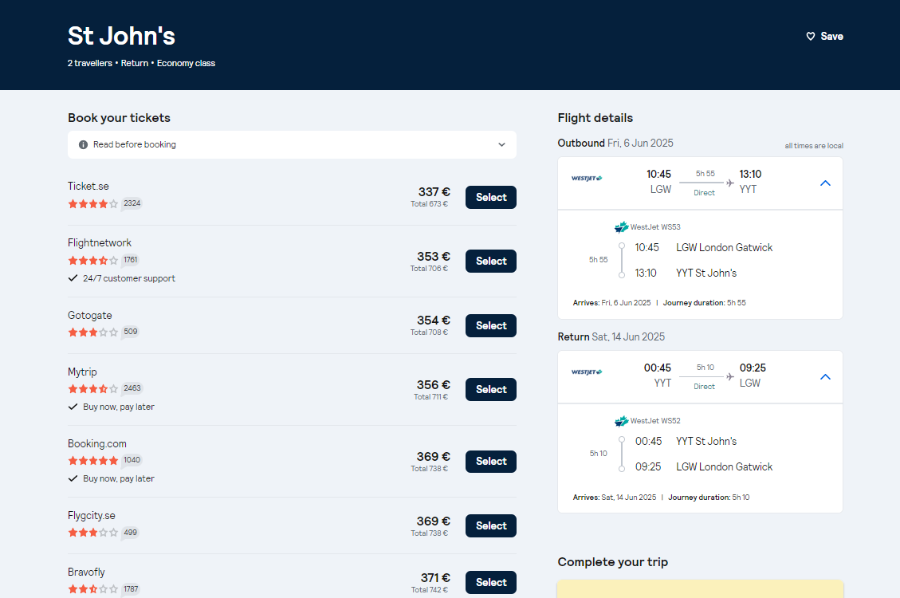Click the Ticket.se provider name

88,187
